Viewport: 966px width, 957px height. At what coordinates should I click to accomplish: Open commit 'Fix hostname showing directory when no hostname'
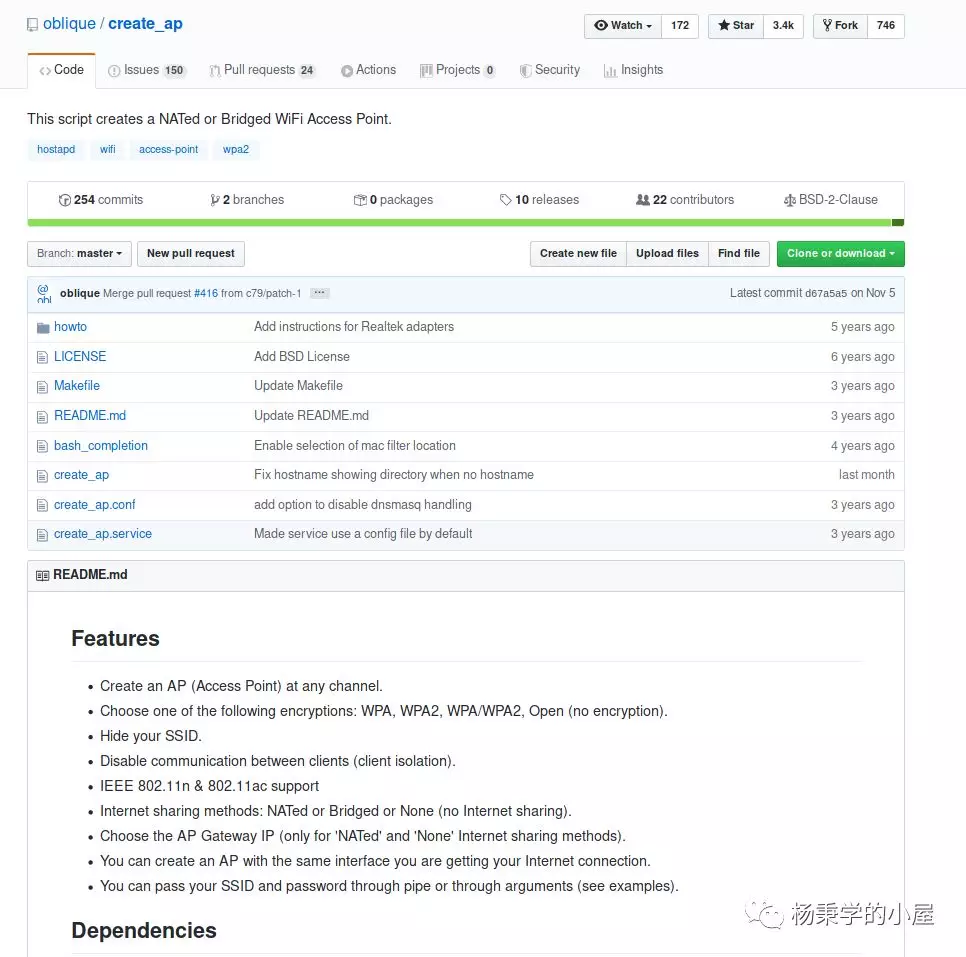pyautogui.click(x=394, y=475)
